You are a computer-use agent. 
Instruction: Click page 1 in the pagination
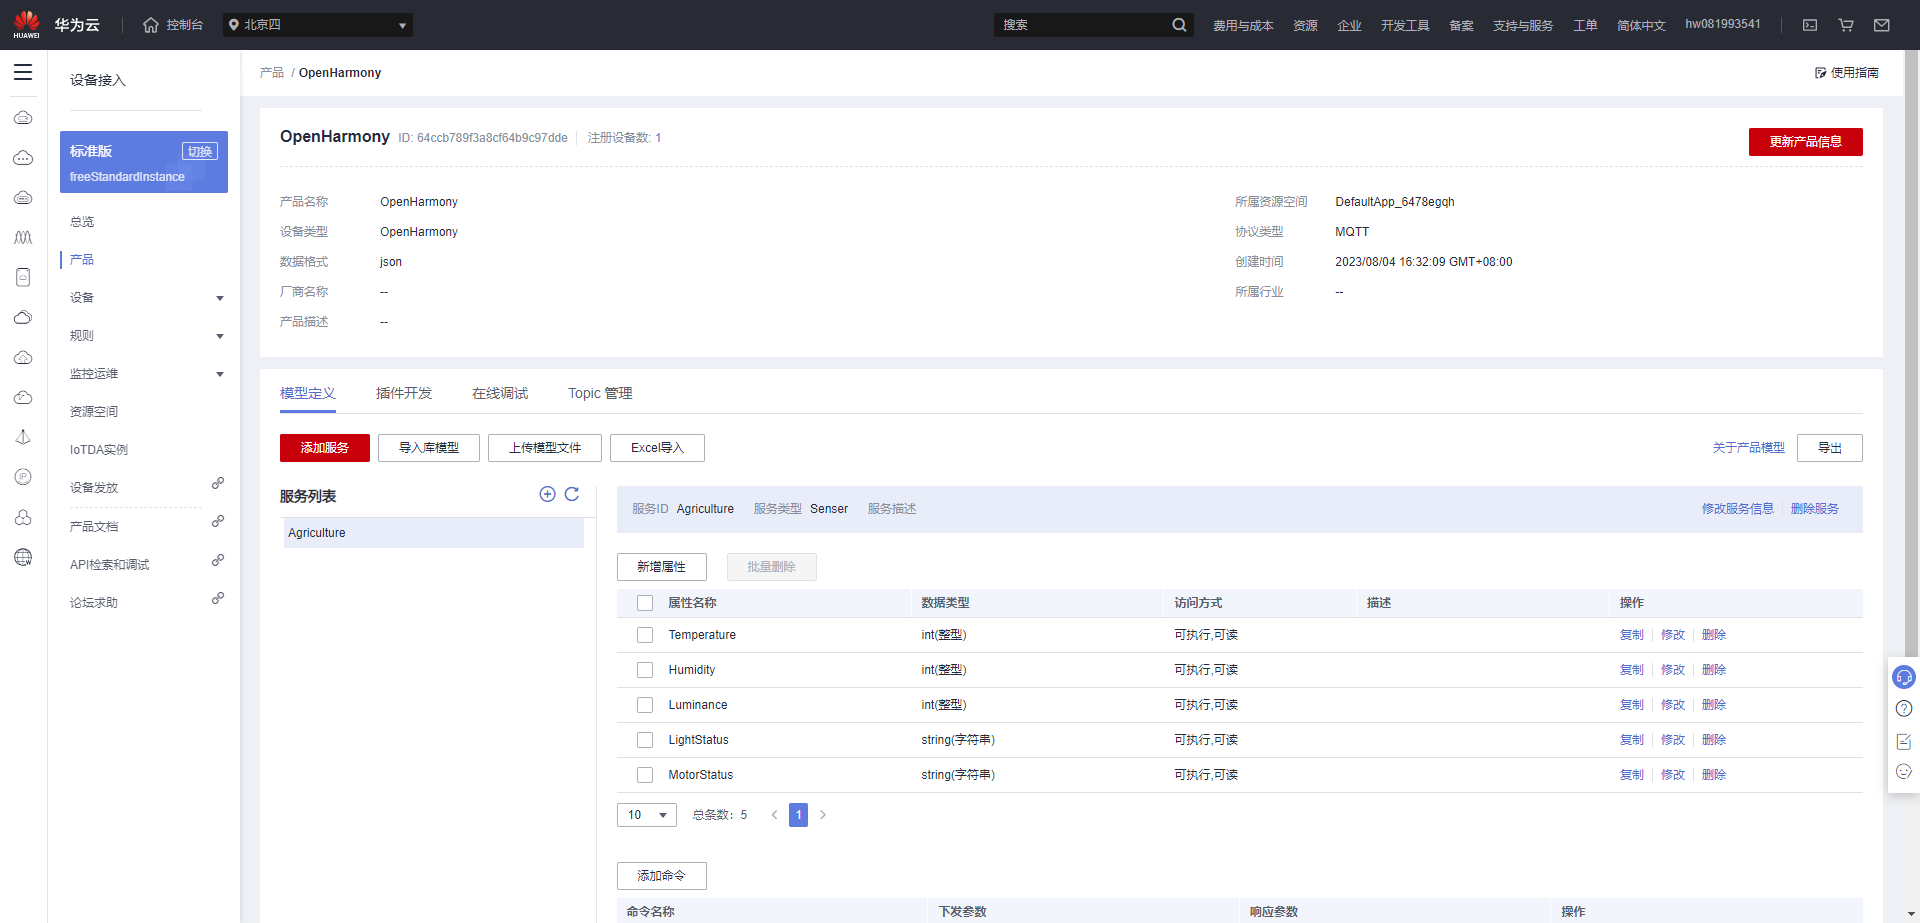(798, 815)
